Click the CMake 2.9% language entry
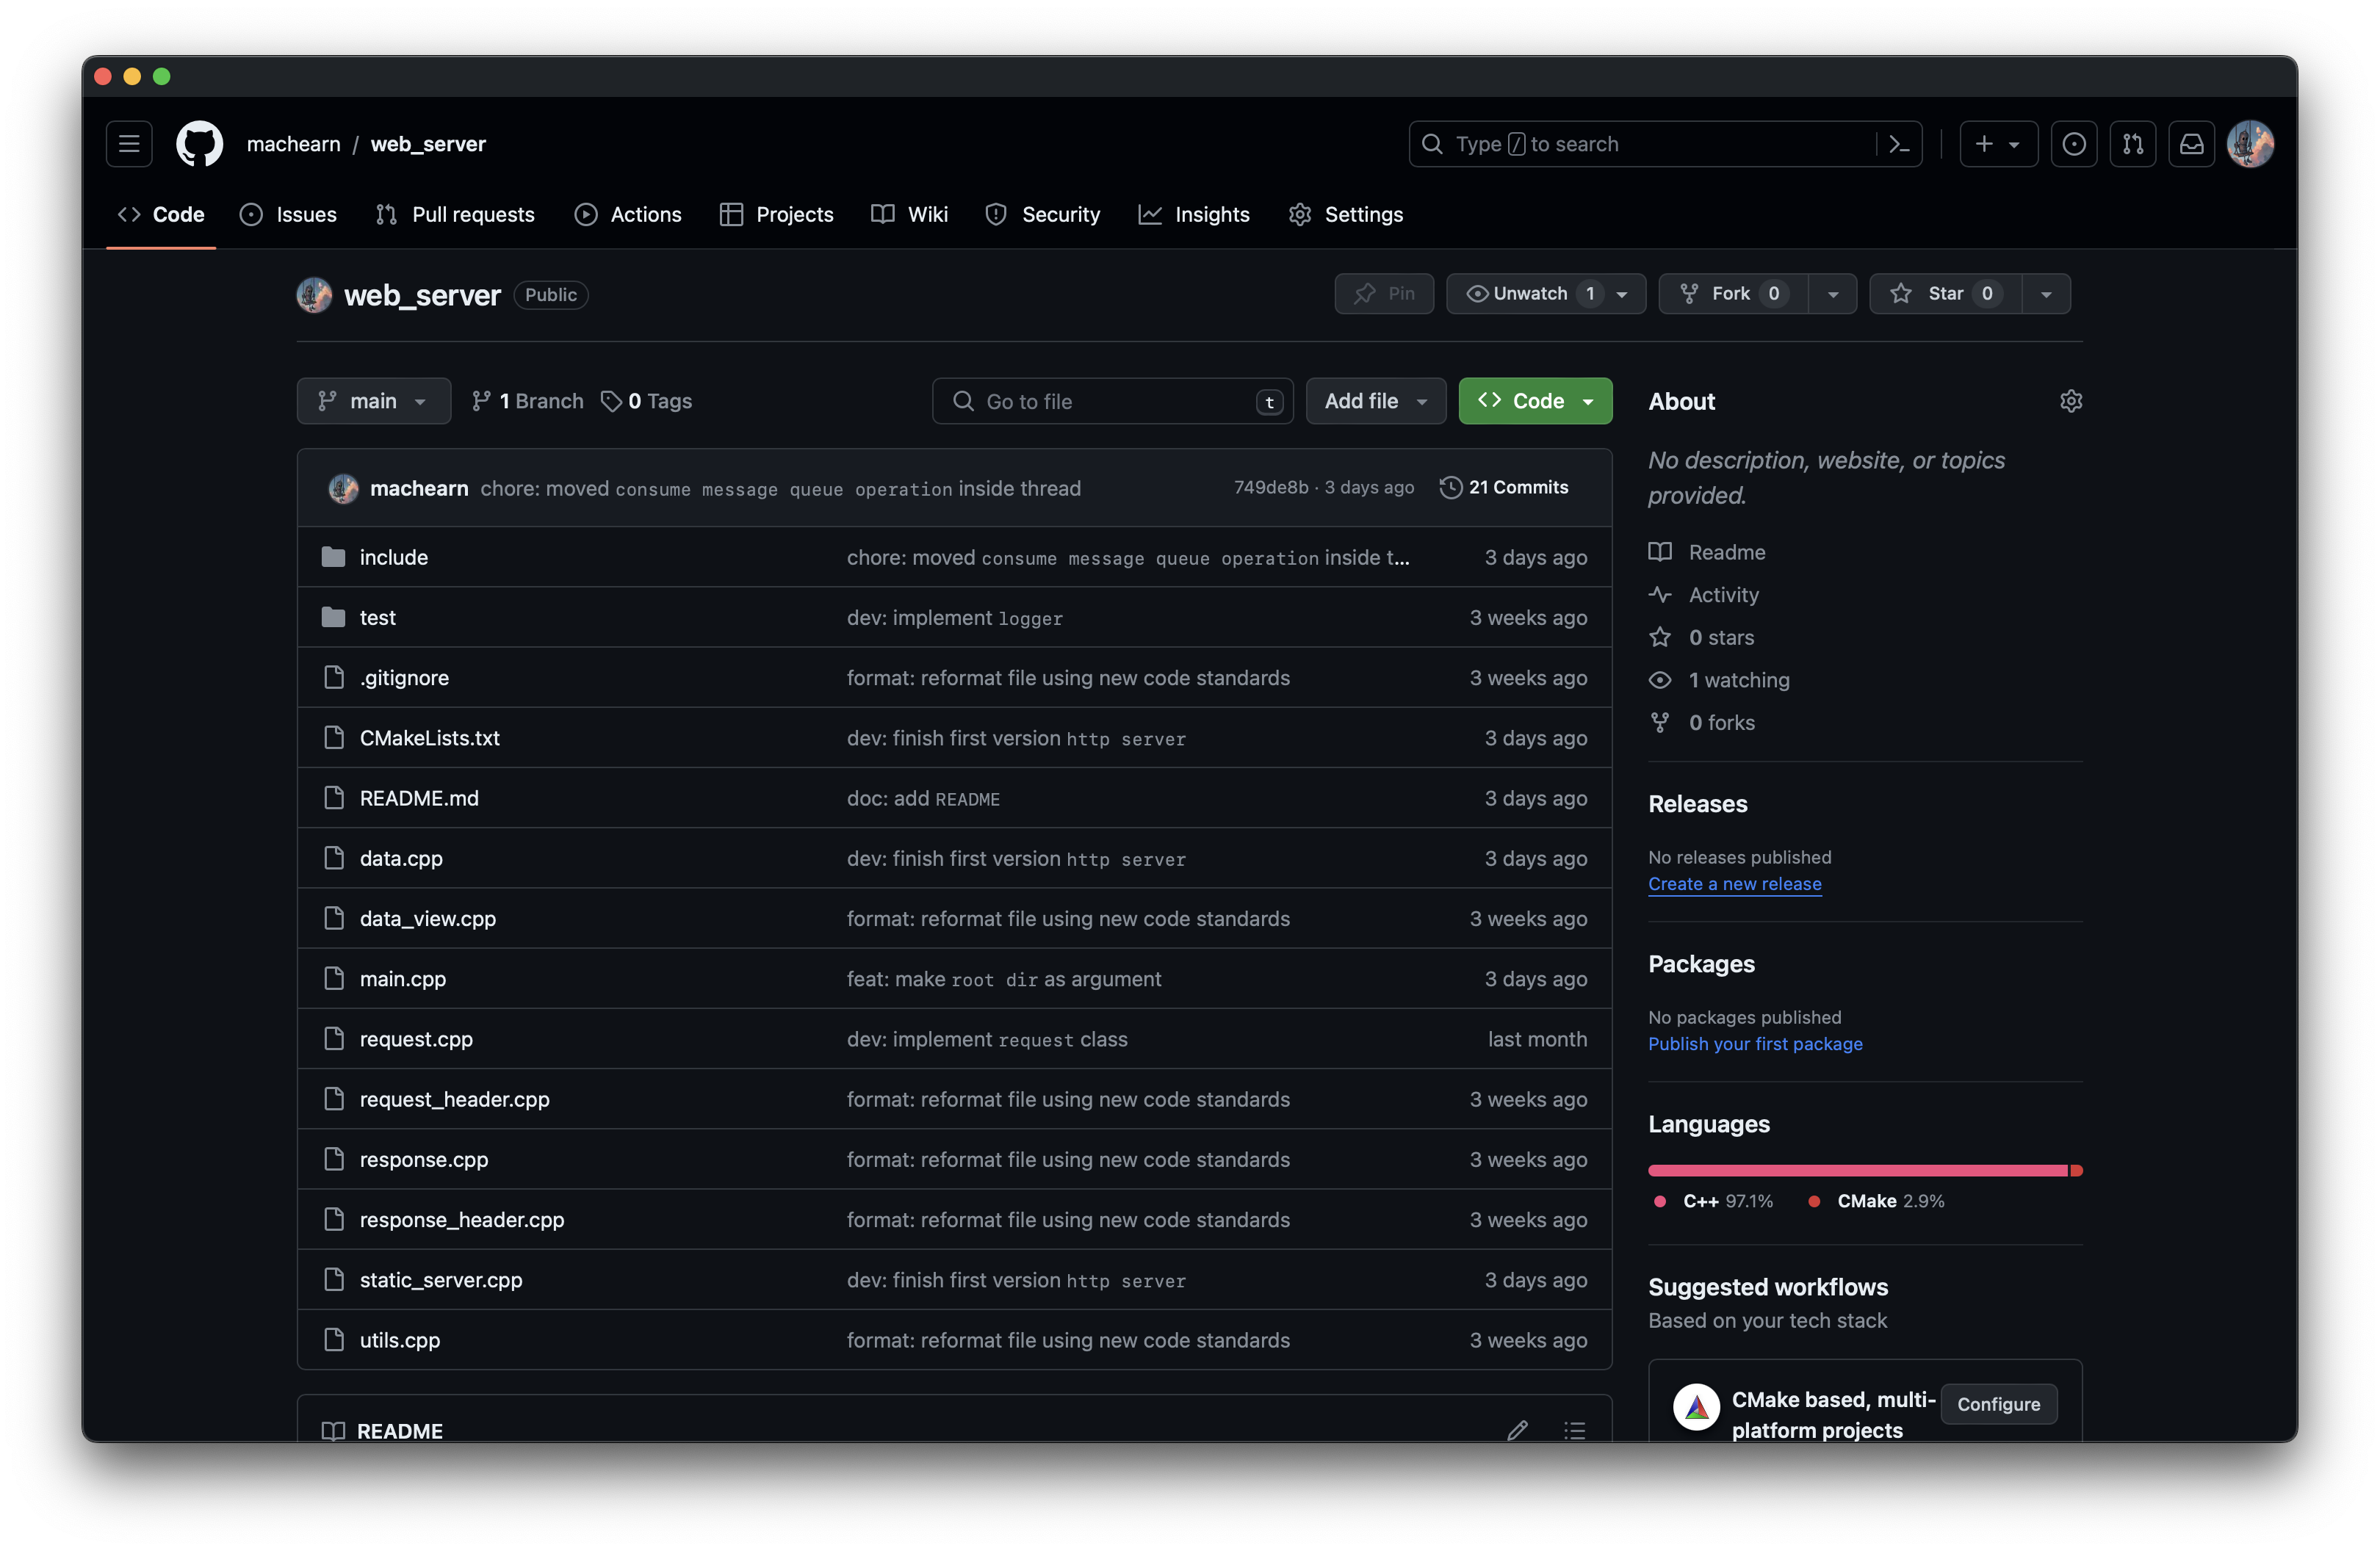The image size is (2380, 1551). (x=1876, y=1201)
